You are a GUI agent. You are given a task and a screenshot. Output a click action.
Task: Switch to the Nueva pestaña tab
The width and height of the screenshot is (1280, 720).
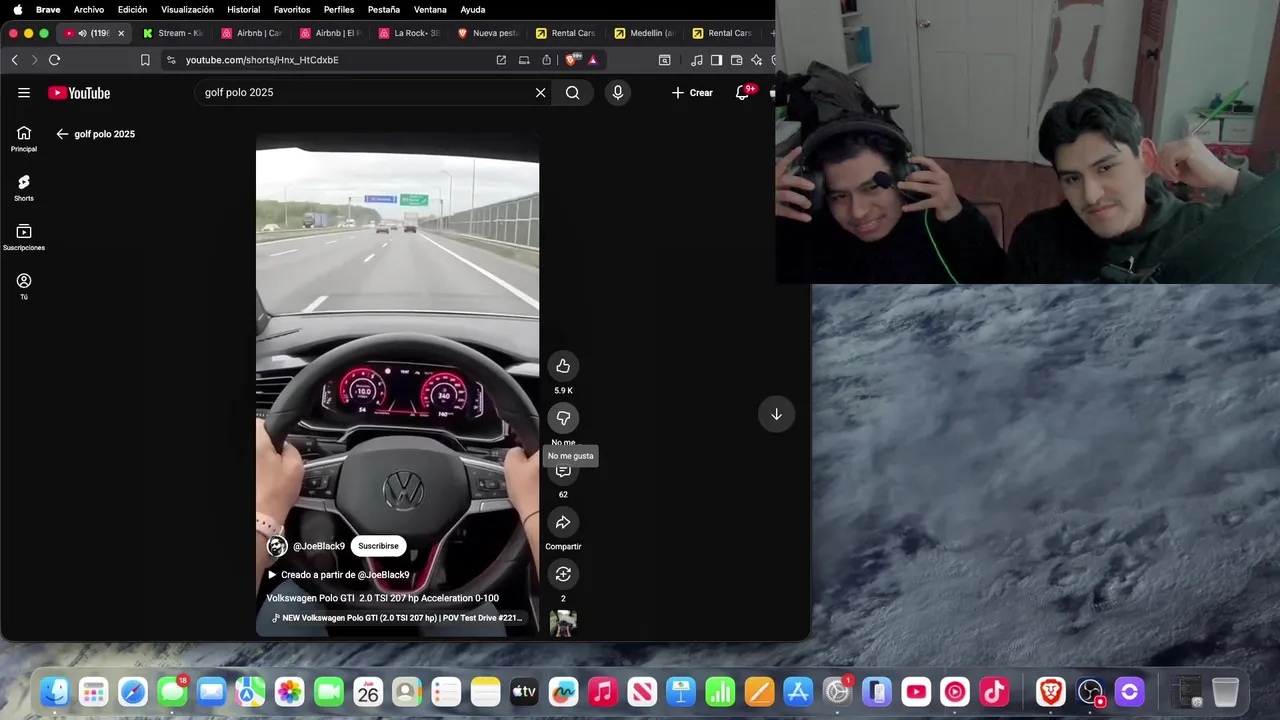pos(487,33)
